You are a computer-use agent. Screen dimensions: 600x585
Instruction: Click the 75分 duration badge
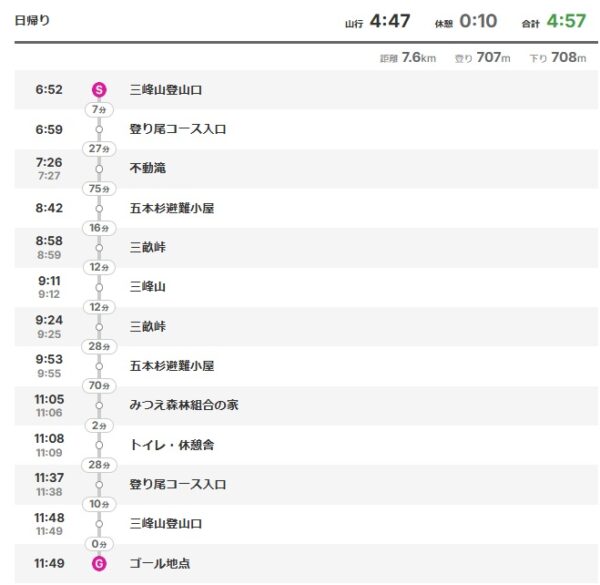tap(98, 188)
